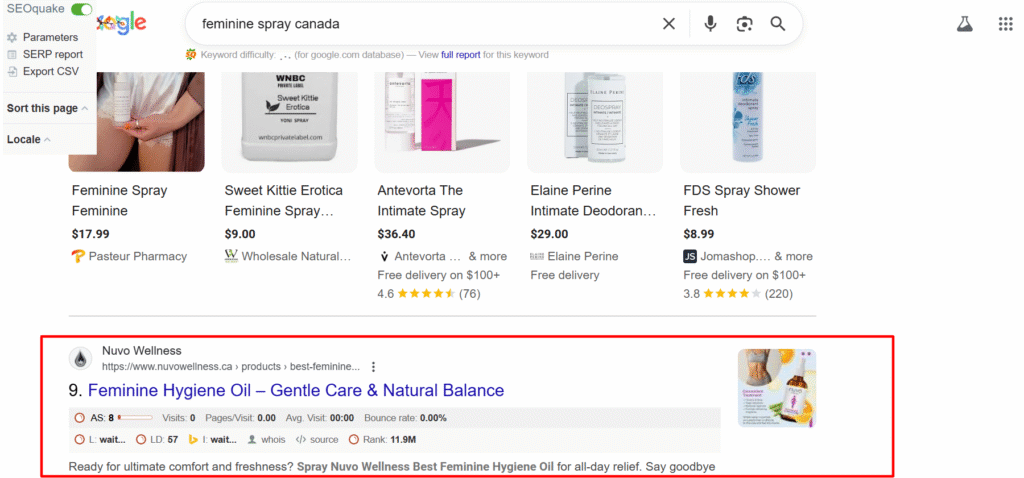Screen dimensions: 1024x478
Task: View page source from SEOquake bar
Action: click(318, 439)
